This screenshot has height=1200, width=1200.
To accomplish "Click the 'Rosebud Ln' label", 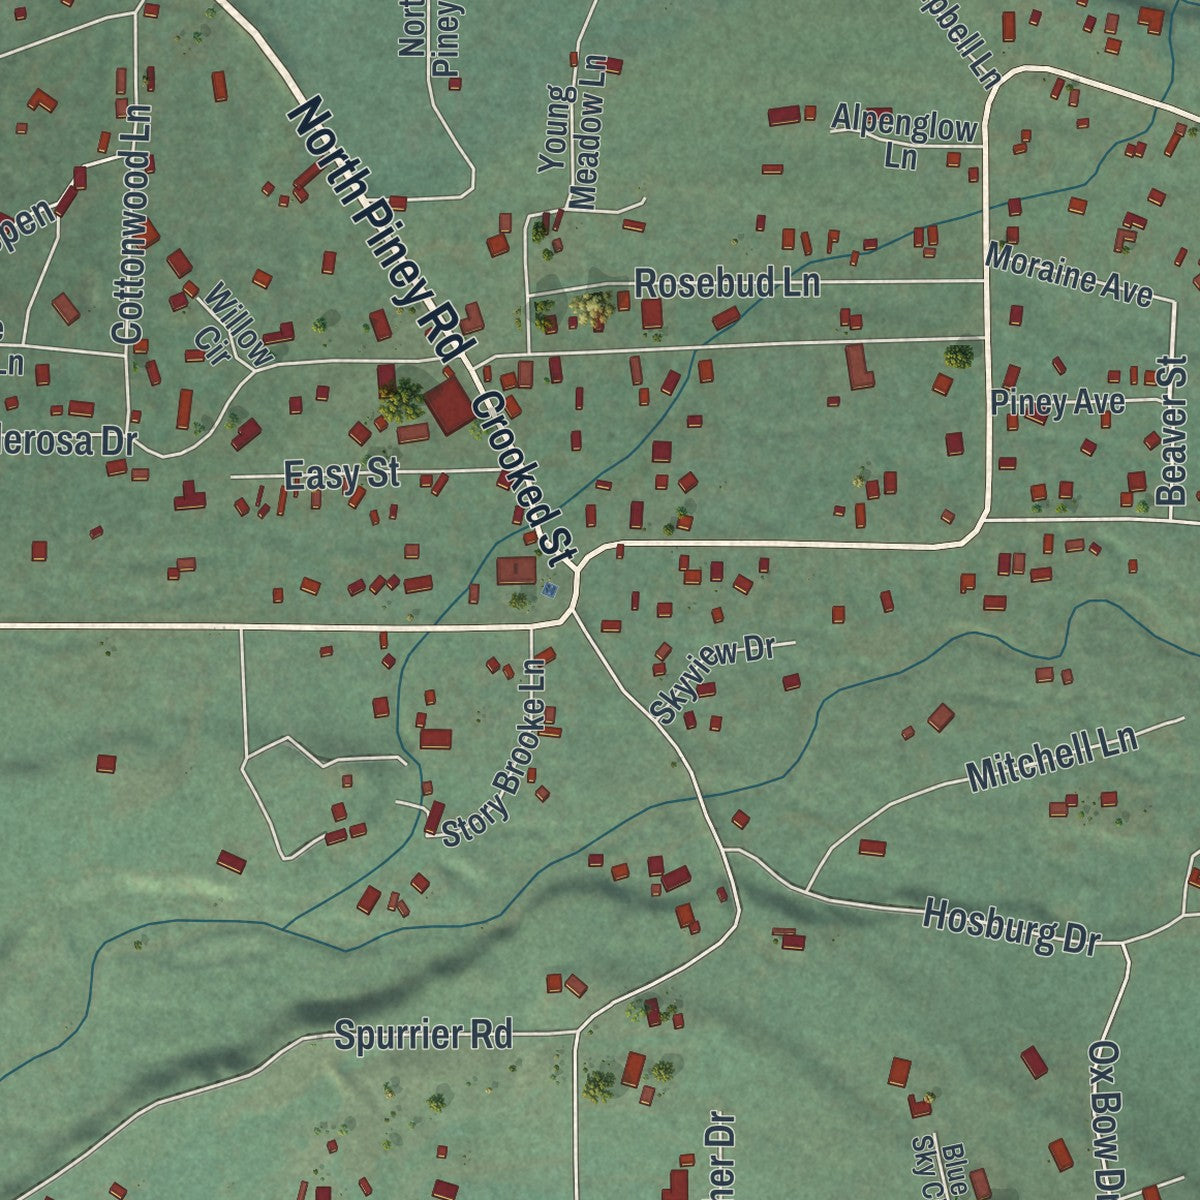I will coord(728,283).
